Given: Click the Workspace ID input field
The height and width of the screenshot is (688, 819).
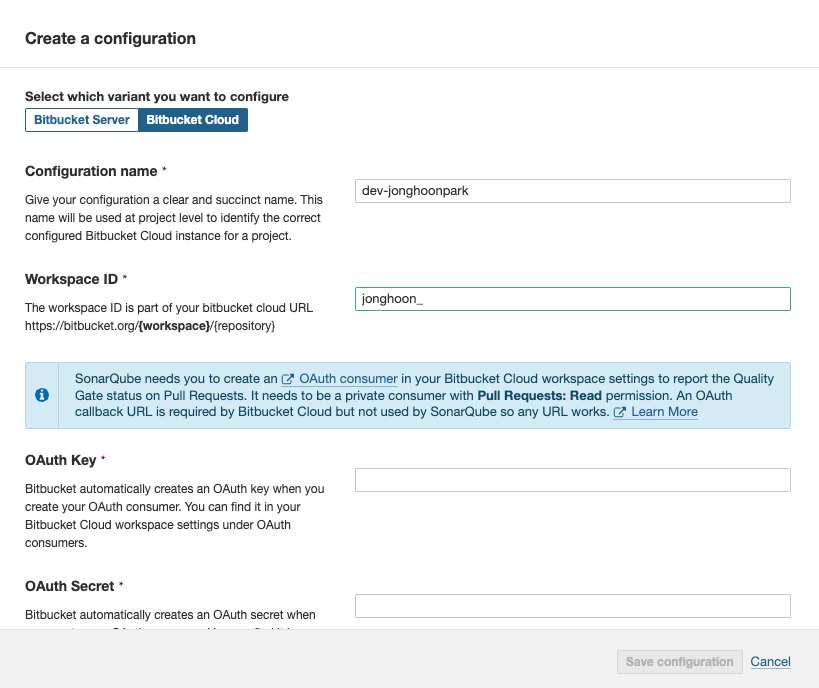Looking at the screenshot, I should [572, 299].
